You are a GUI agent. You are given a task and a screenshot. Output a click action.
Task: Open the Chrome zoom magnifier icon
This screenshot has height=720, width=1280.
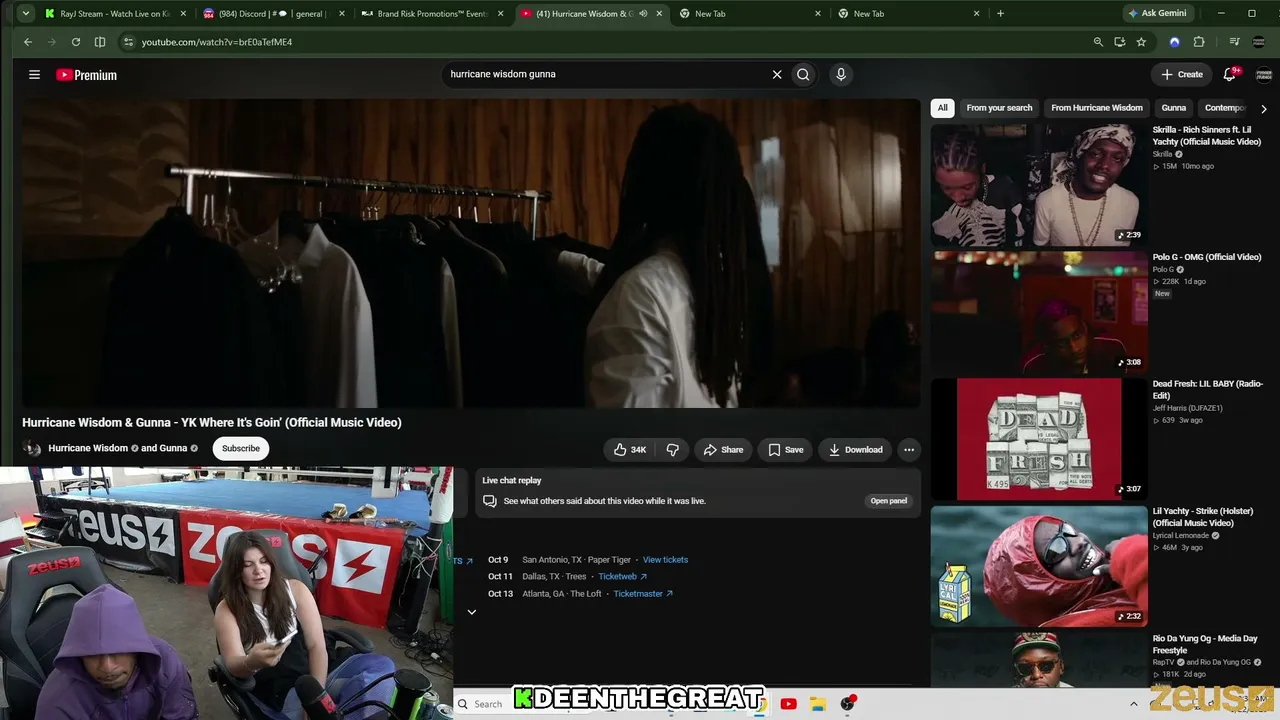click(1098, 42)
